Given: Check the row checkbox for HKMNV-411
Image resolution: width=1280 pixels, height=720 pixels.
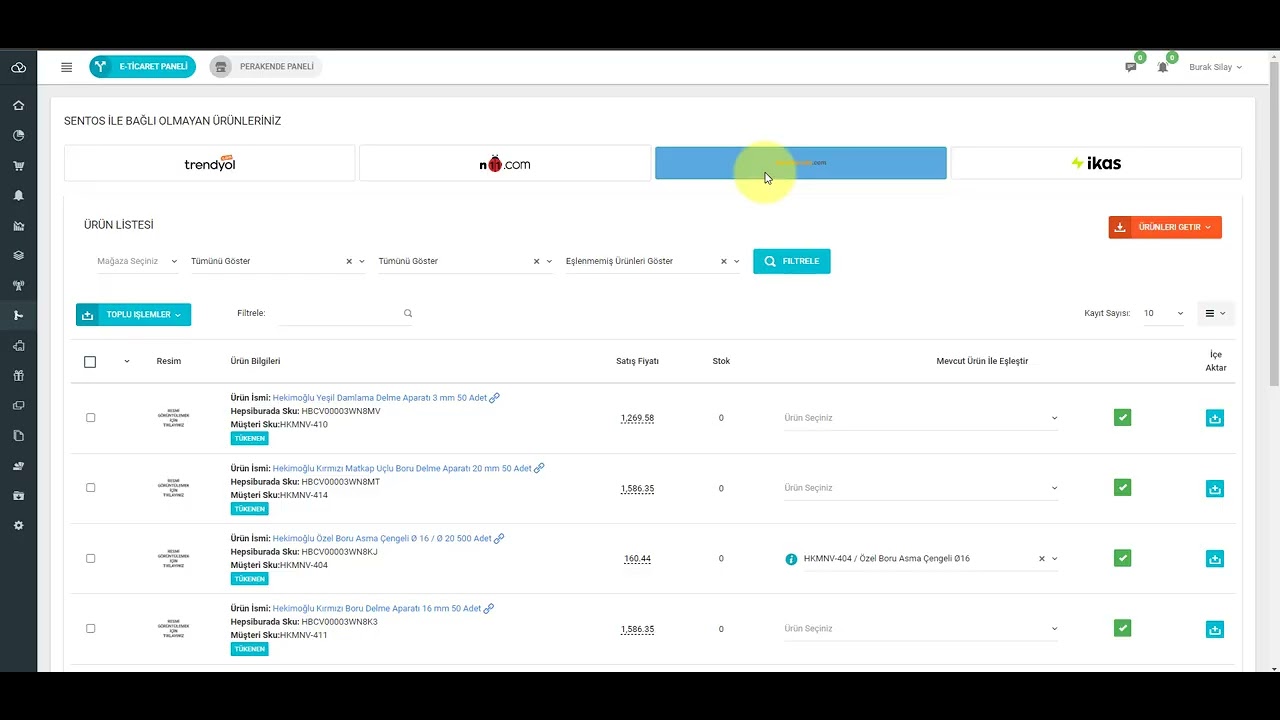Looking at the screenshot, I should point(90,628).
